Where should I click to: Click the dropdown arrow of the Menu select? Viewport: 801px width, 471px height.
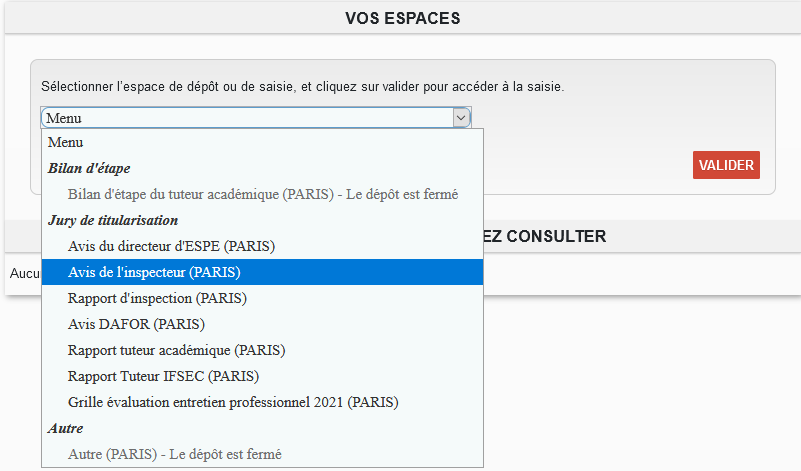pos(461,118)
